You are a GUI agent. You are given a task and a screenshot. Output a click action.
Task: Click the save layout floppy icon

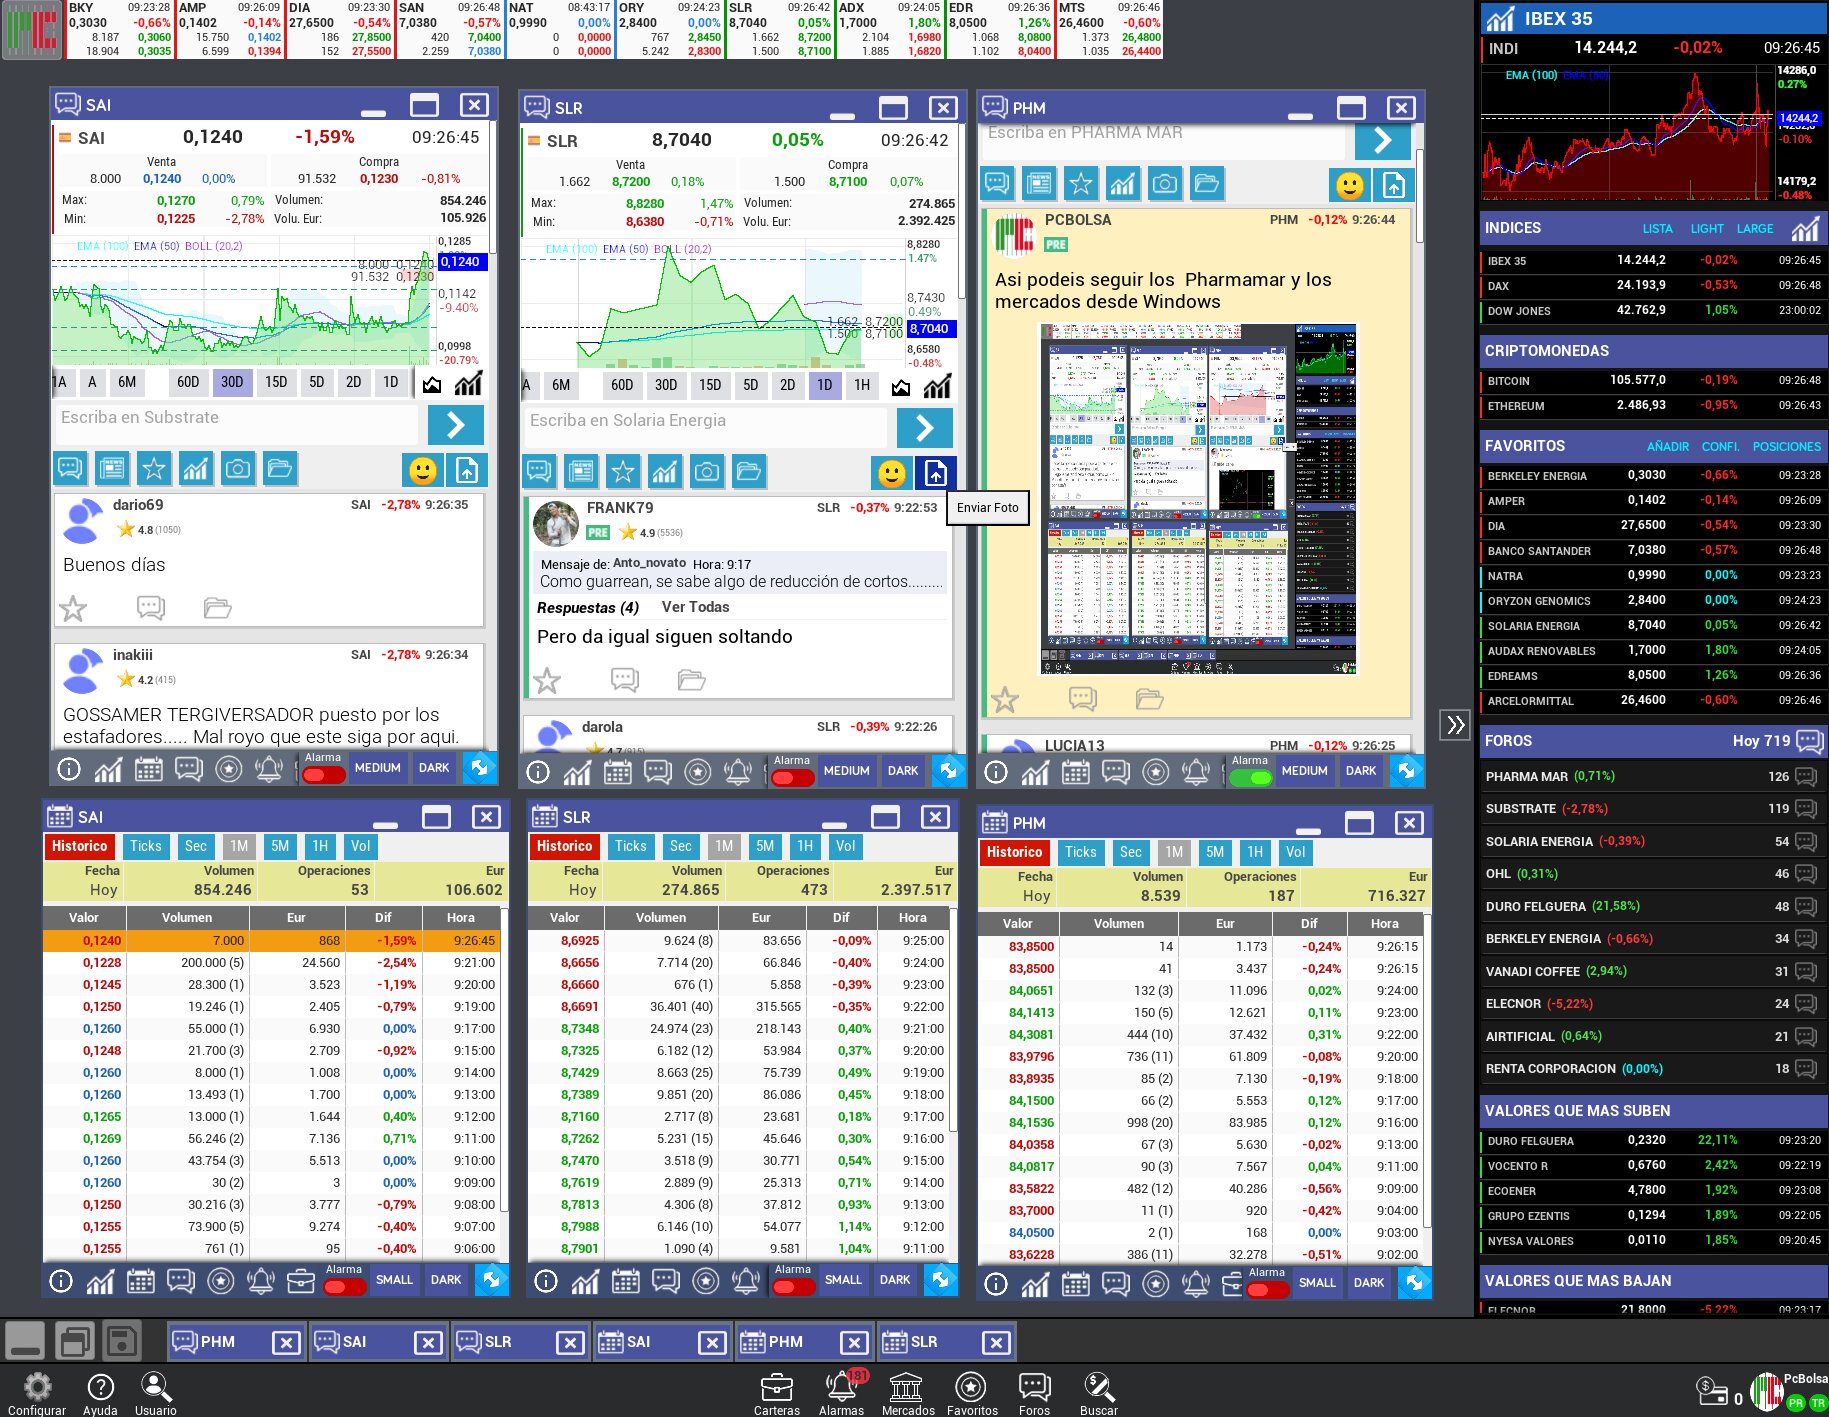click(x=121, y=1341)
